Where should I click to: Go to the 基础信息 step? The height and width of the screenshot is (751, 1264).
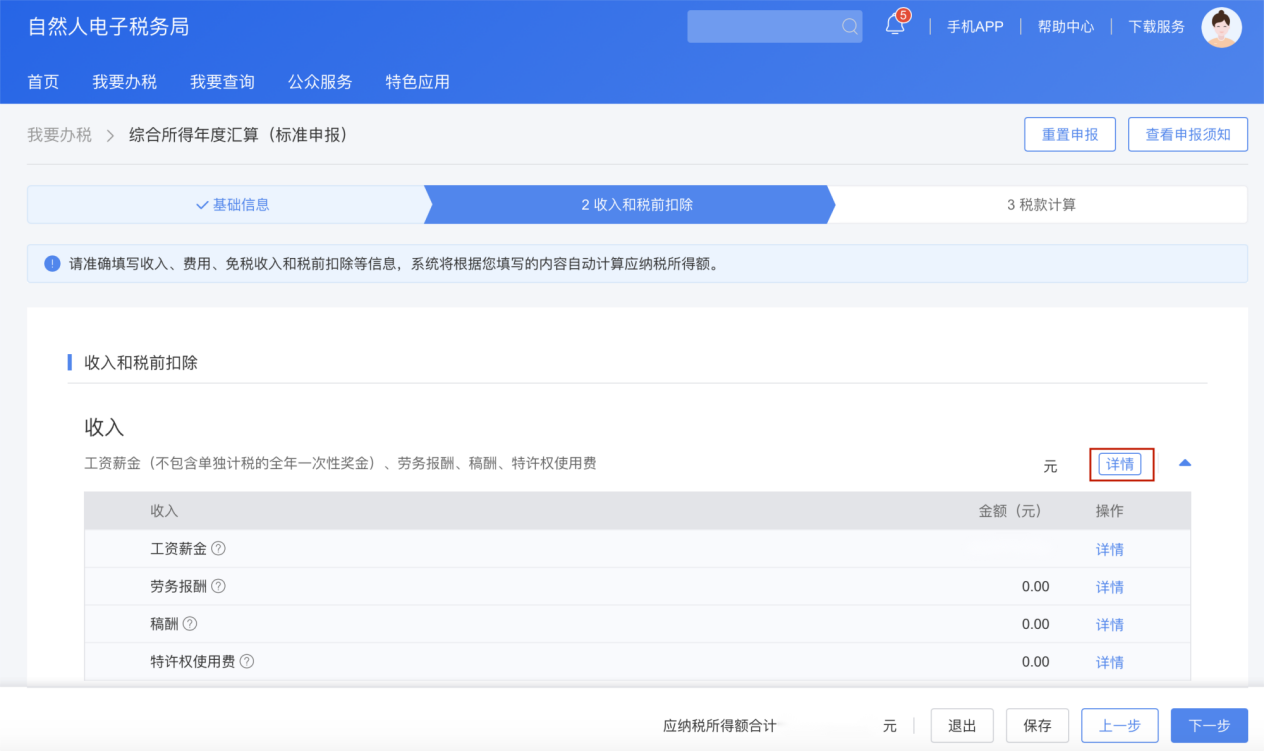click(x=232, y=205)
